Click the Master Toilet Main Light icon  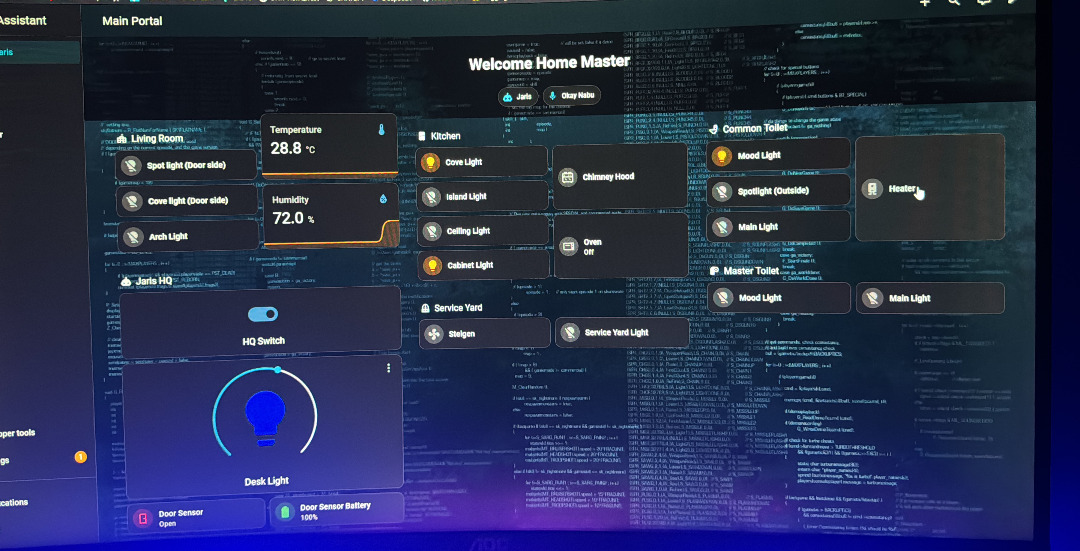coord(872,298)
